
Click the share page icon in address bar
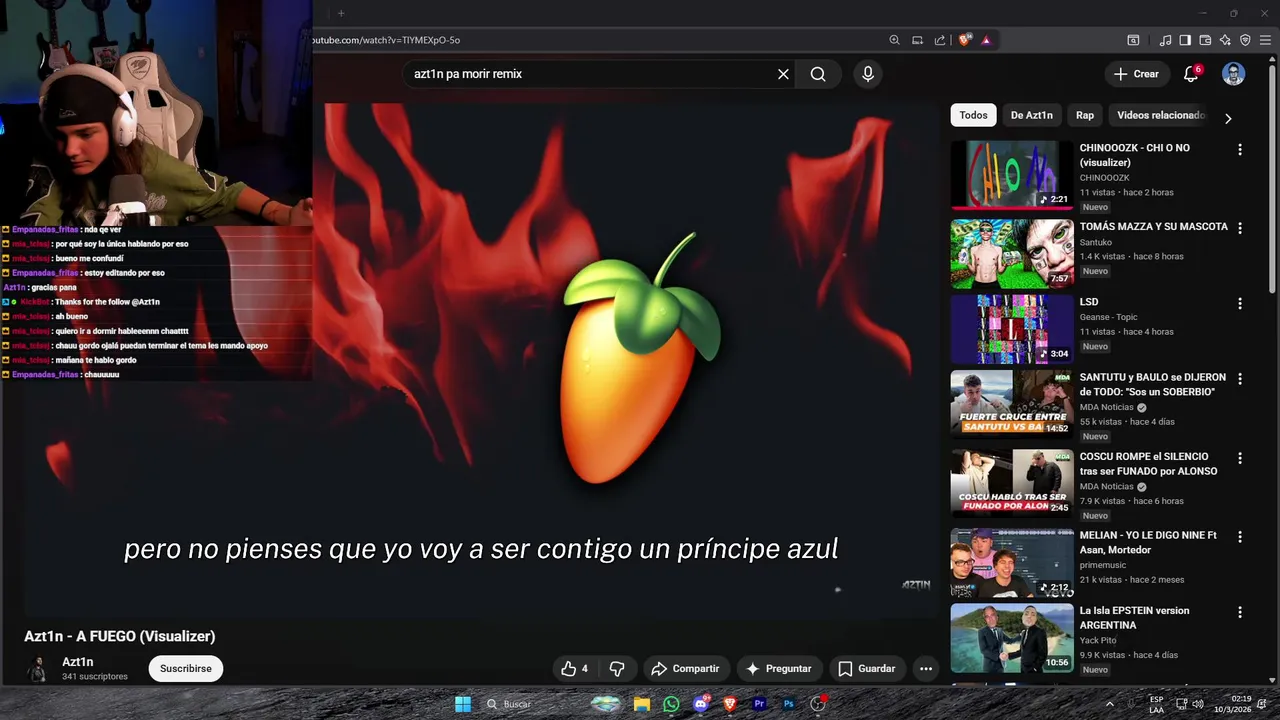pyautogui.click(x=940, y=40)
